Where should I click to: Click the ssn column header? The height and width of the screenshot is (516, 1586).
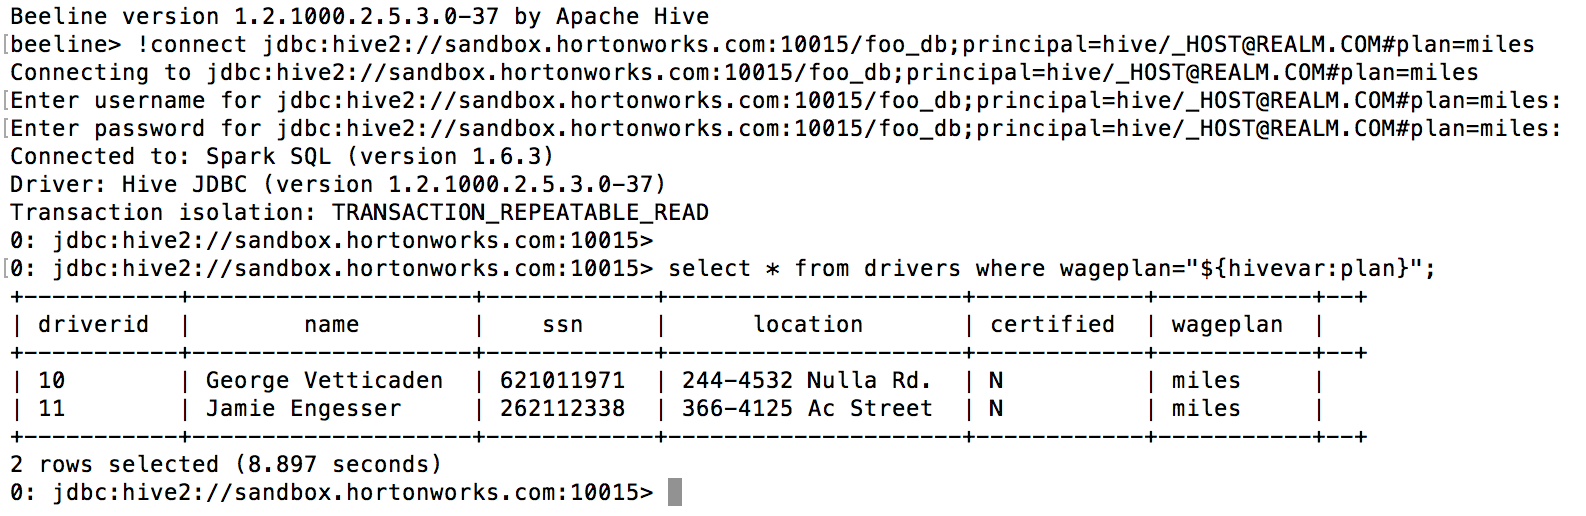coord(562,325)
